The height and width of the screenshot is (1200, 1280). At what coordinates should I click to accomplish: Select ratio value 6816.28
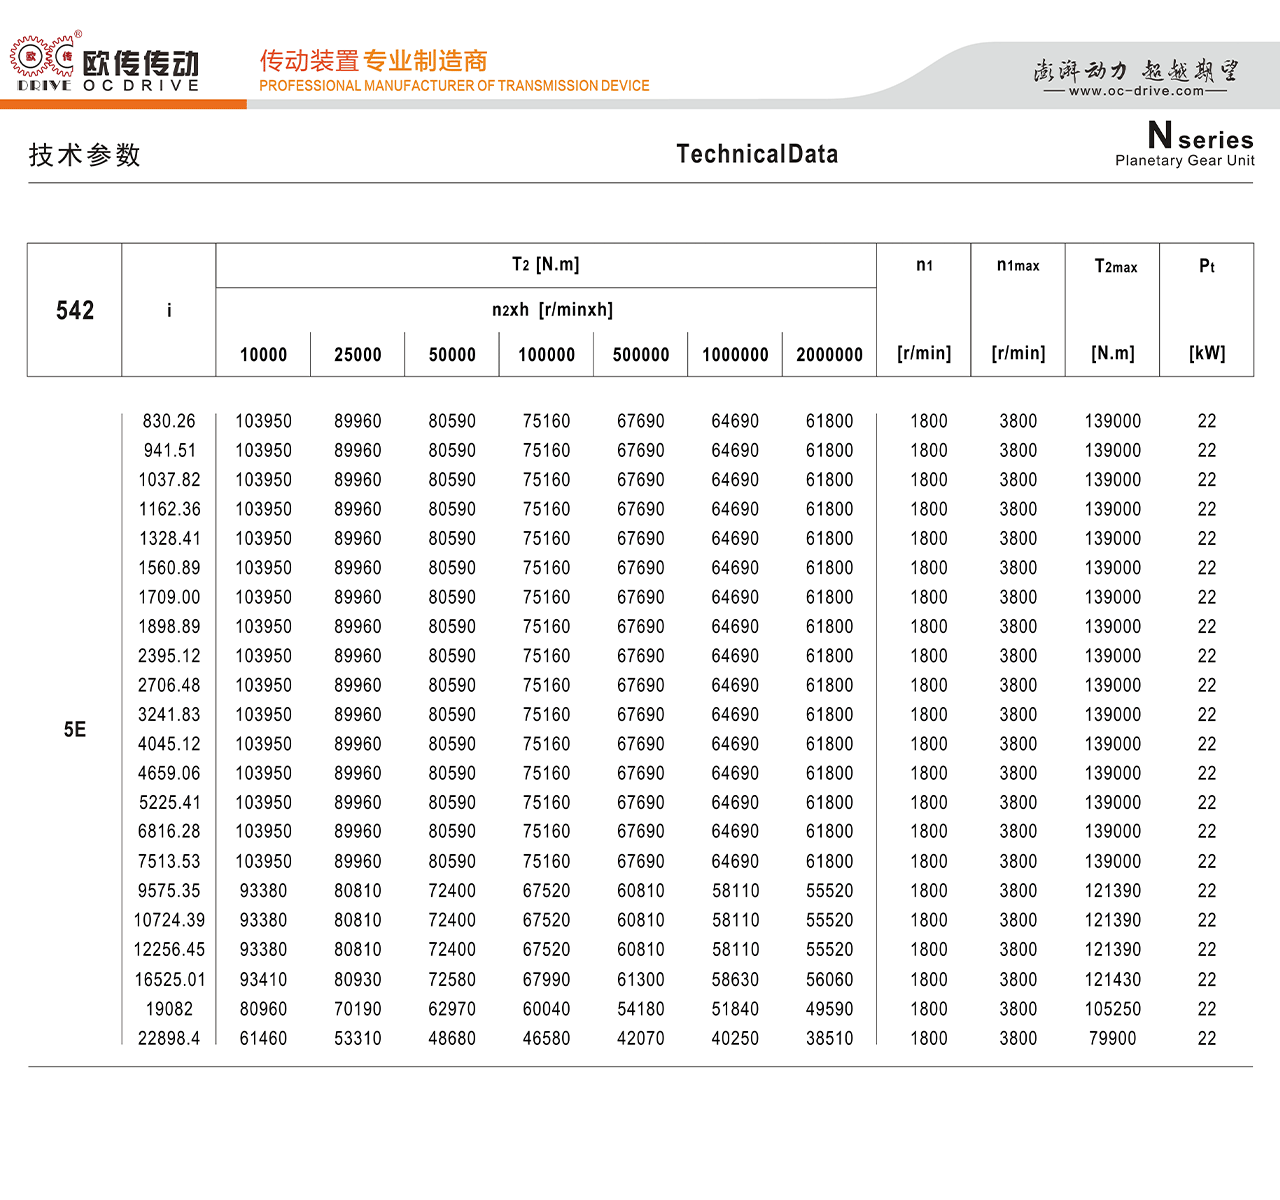click(169, 832)
